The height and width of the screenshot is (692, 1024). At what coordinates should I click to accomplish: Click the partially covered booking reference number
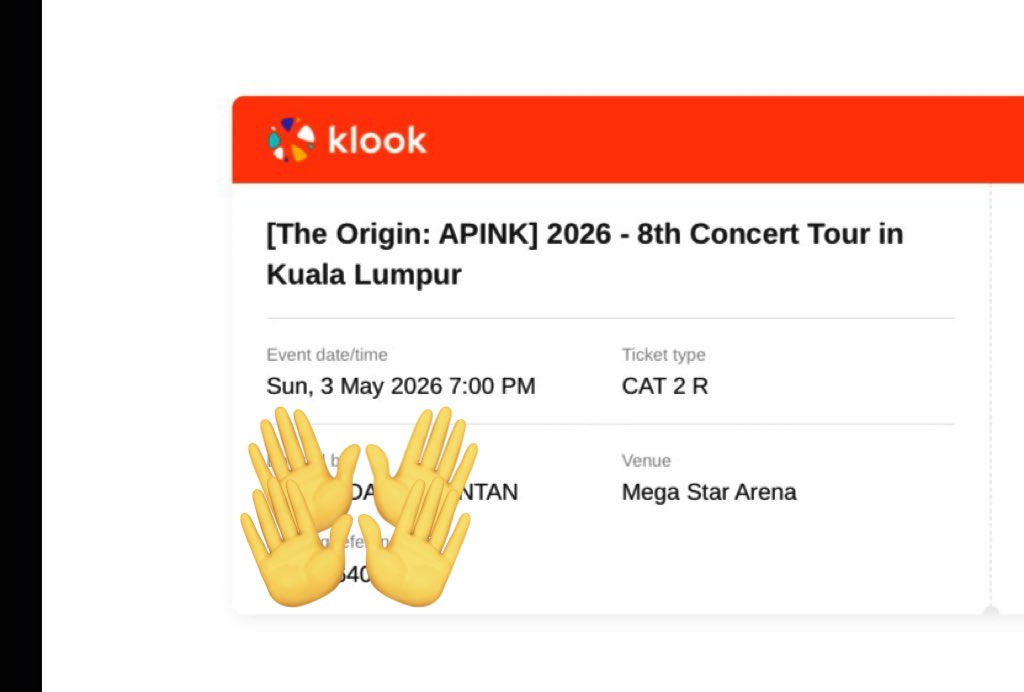(356, 574)
